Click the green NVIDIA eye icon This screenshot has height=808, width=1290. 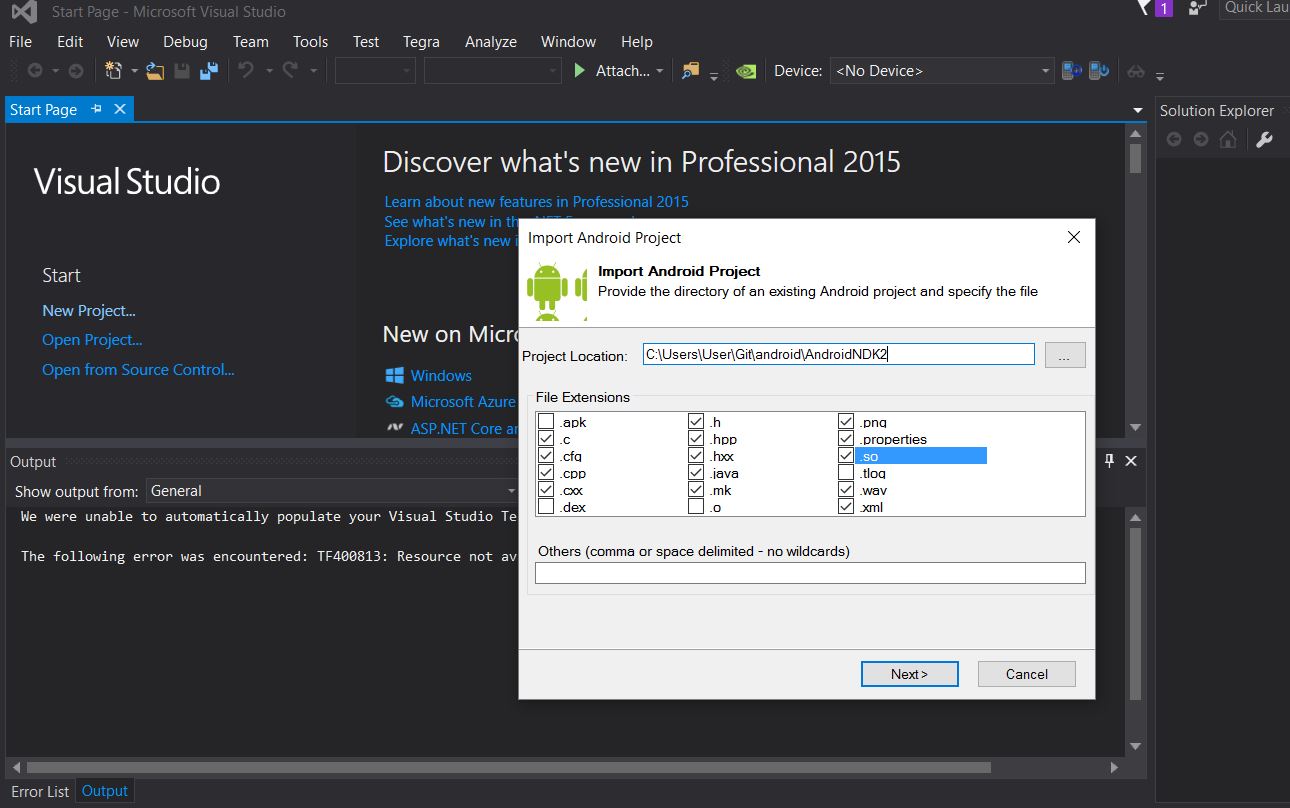click(x=745, y=71)
